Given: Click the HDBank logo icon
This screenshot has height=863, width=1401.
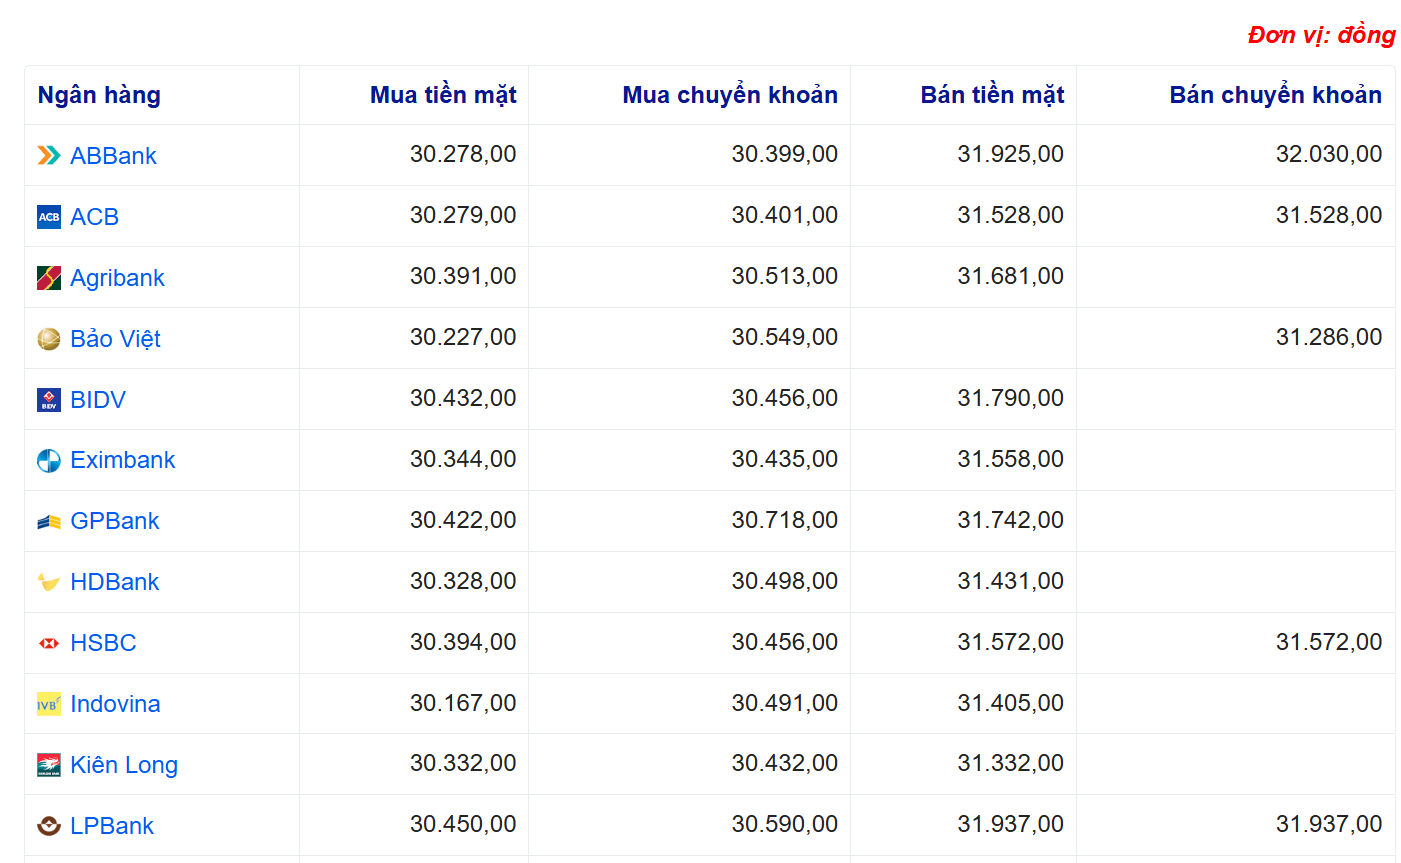Looking at the screenshot, I should point(49,582).
